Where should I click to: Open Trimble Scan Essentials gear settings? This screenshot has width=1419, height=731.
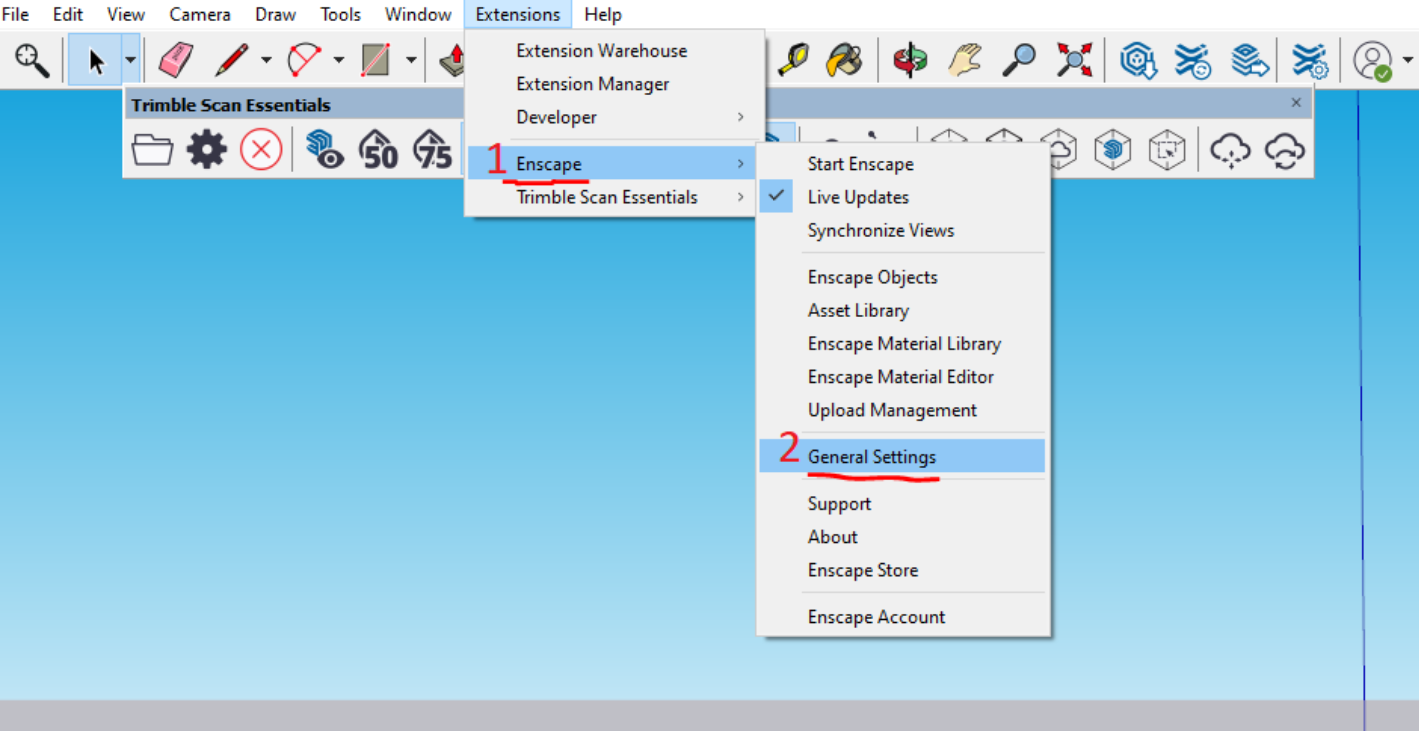[x=207, y=150]
